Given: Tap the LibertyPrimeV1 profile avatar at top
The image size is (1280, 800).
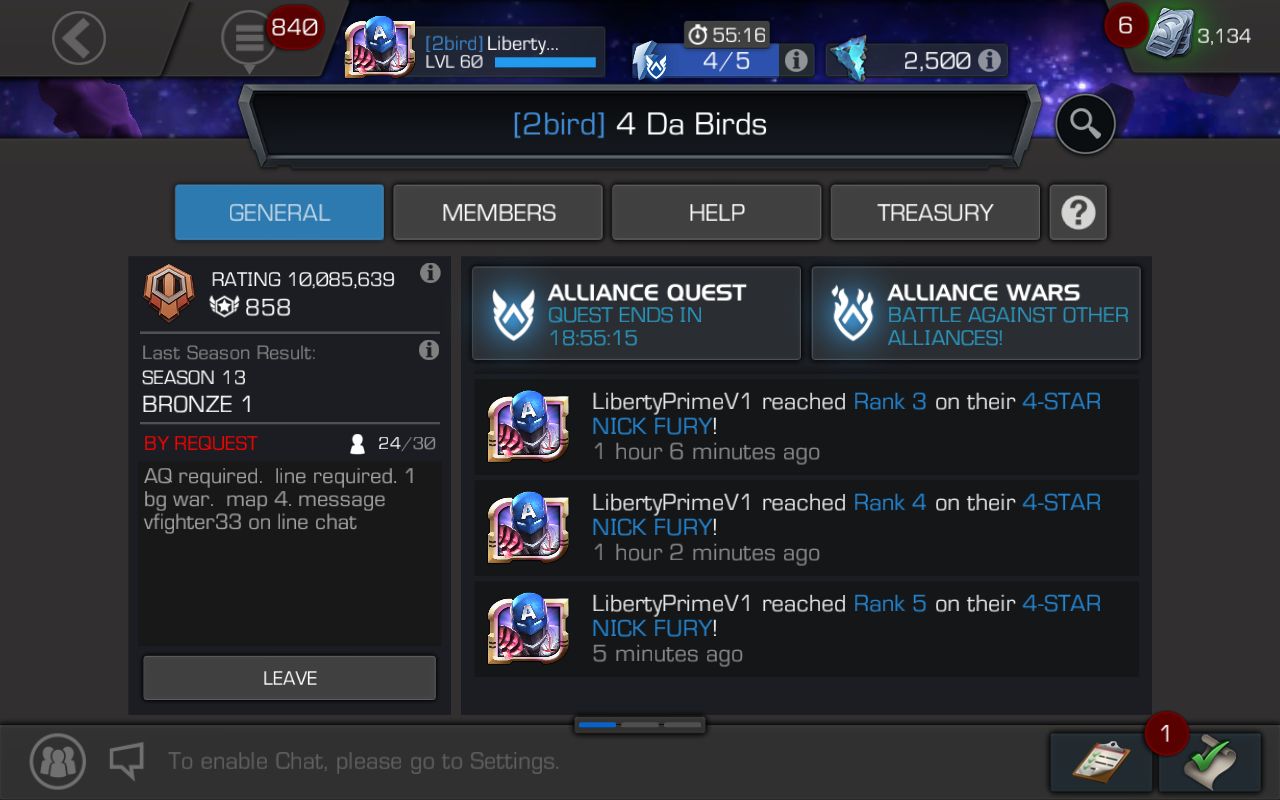Looking at the screenshot, I should pos(379,48).
